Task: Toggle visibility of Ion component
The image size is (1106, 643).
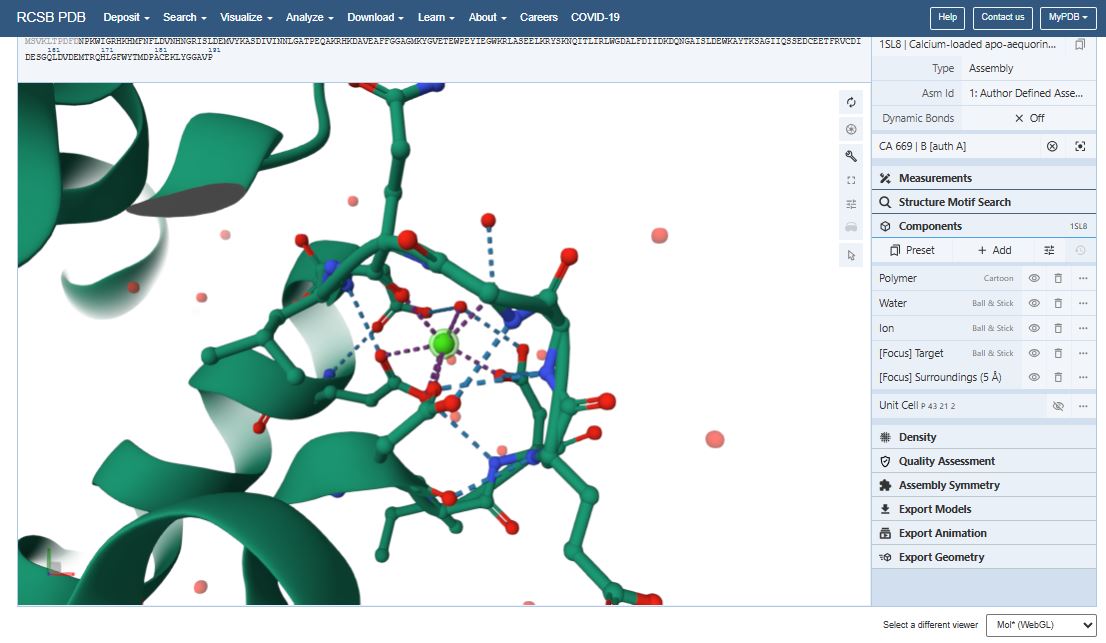Action: [x=1034, y=328]
